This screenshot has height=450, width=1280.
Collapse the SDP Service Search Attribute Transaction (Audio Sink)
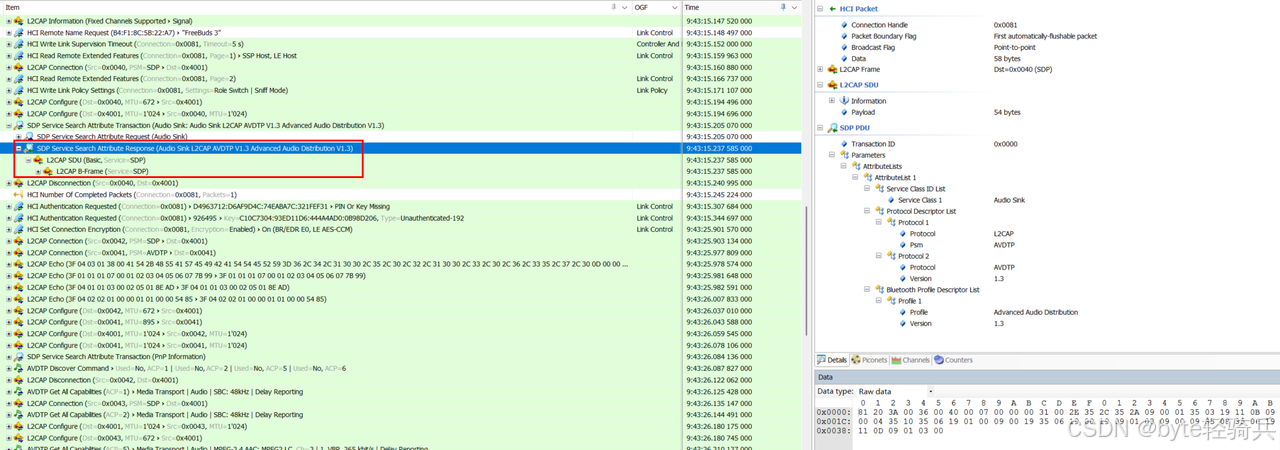click(x=9, y=125)
